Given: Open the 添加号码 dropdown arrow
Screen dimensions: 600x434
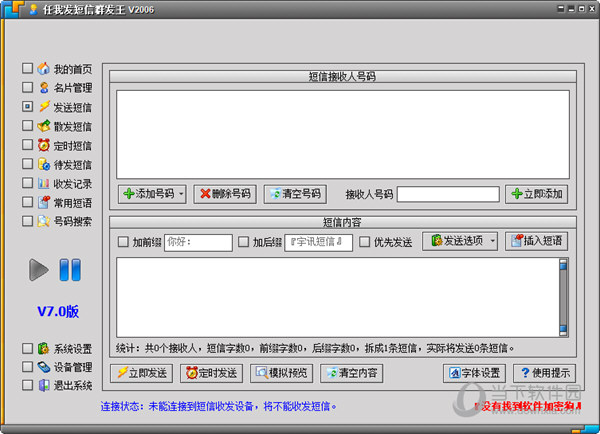Looking at the screenshot, I should tap(181, 194).
